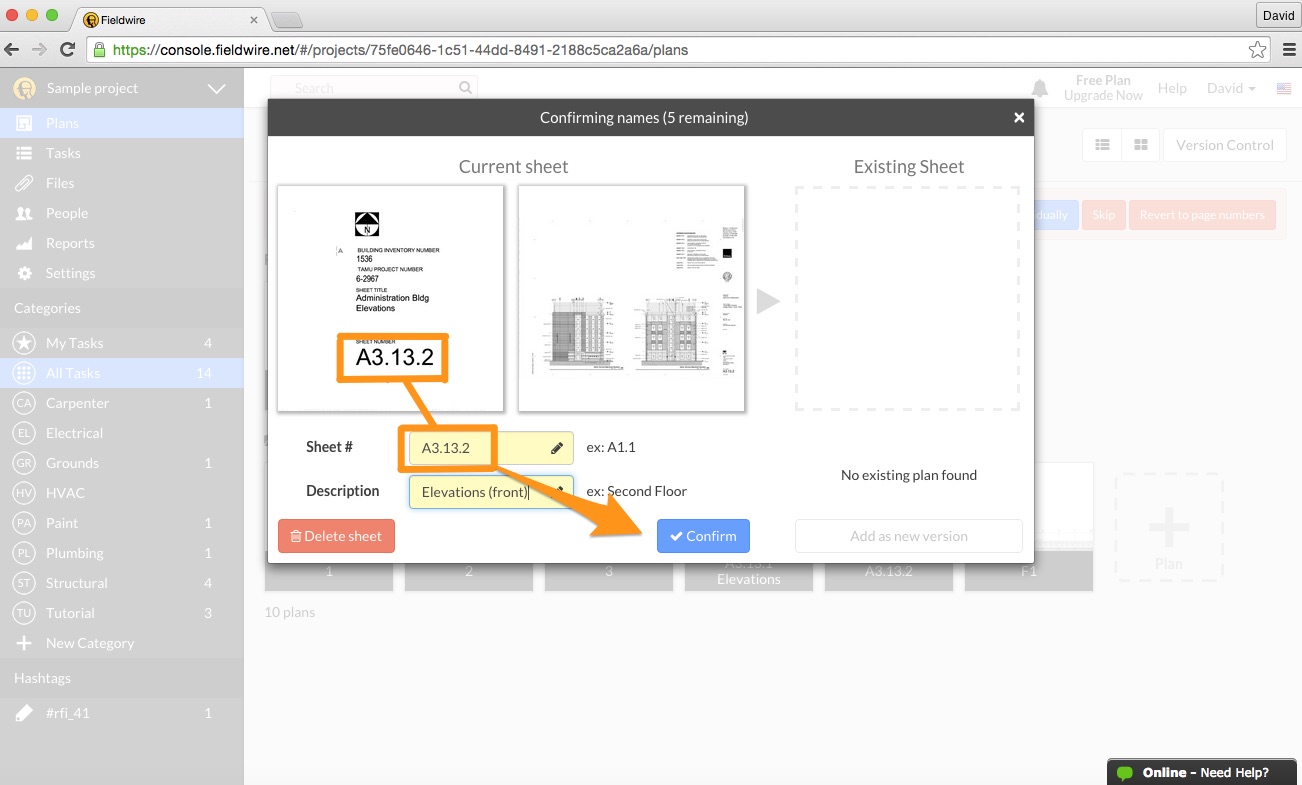Click the Reports chart icon
This screenshot has height=785, width=1302.
[x=25, y=243]
